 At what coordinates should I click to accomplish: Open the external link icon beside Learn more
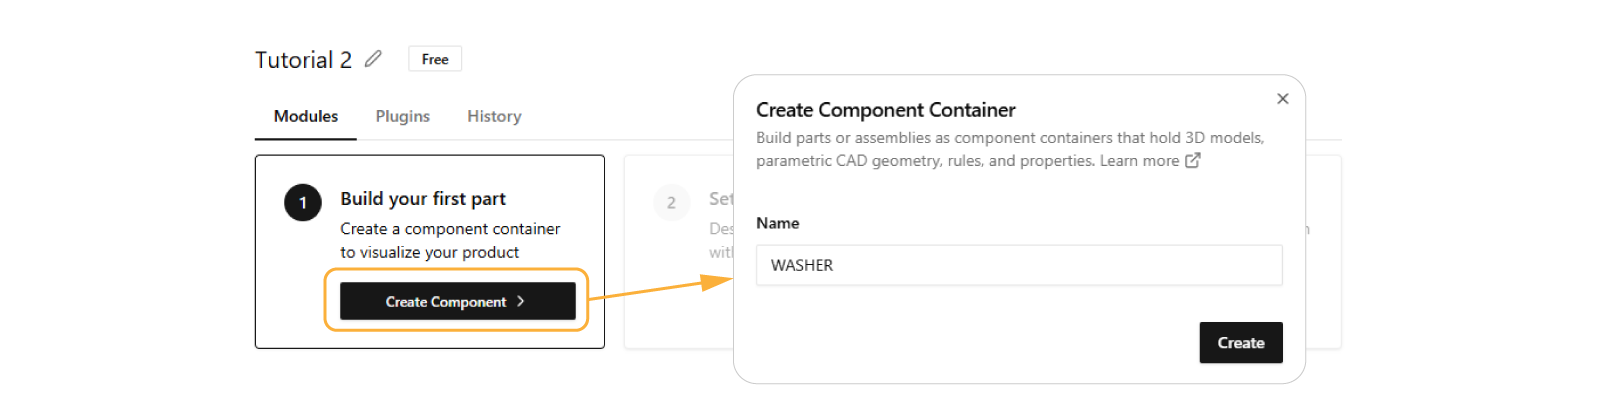point(1193,161)
